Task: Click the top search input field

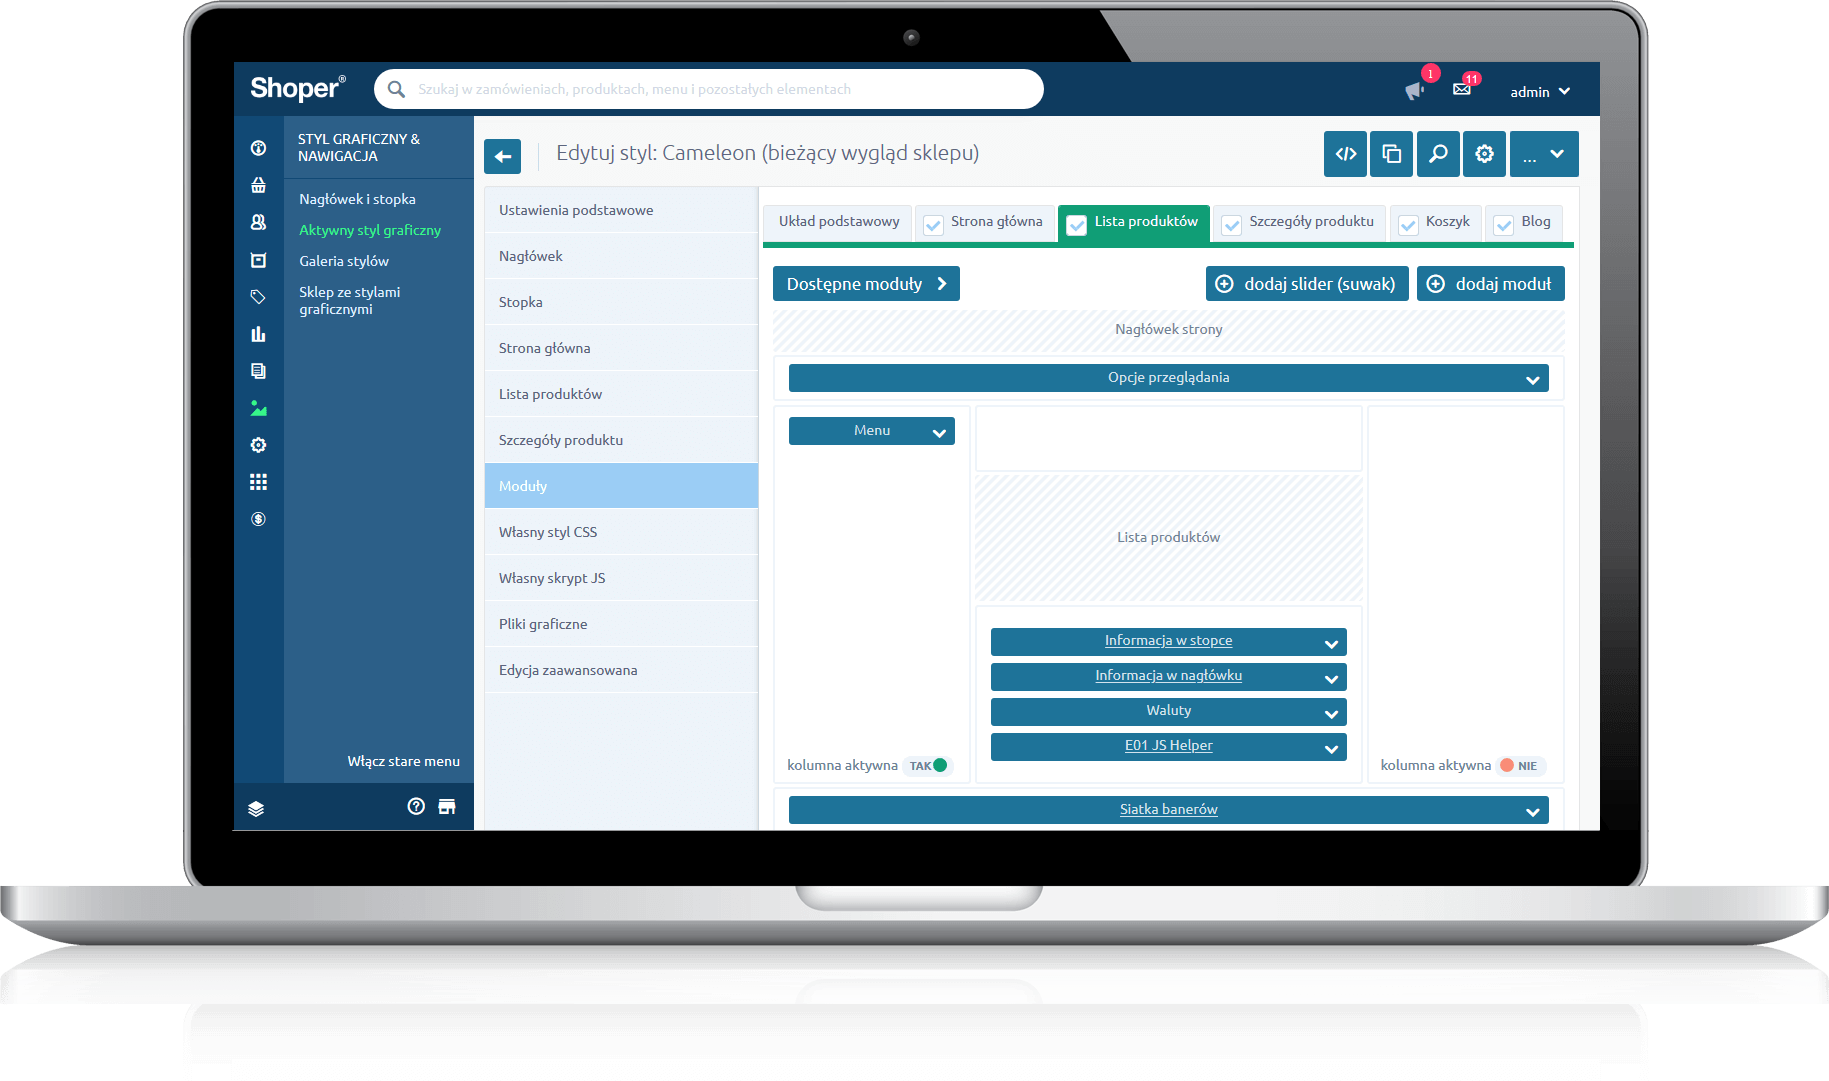Action: [x=709, y=89]
